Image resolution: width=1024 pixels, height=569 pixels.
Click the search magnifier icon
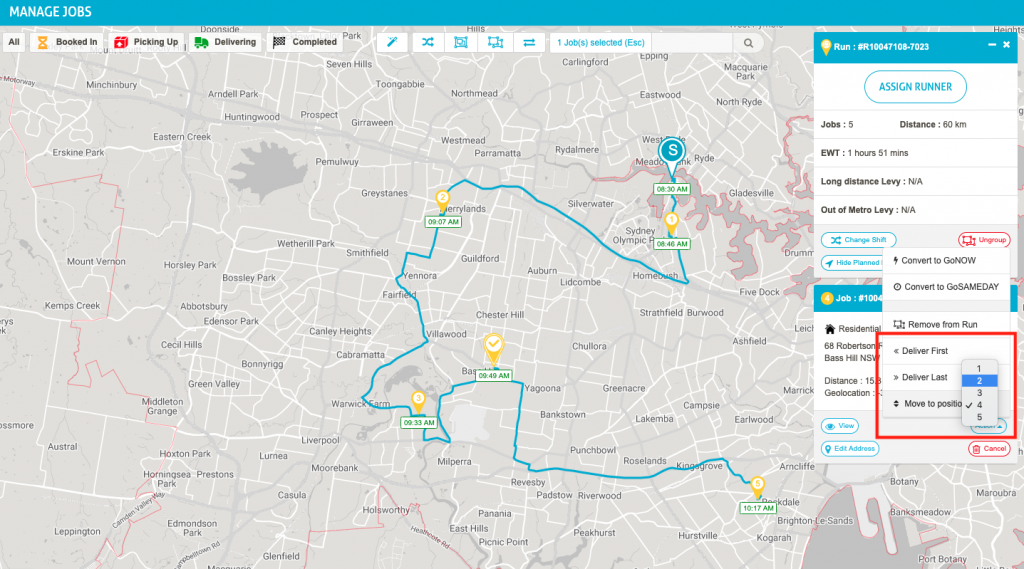(748, 43)
